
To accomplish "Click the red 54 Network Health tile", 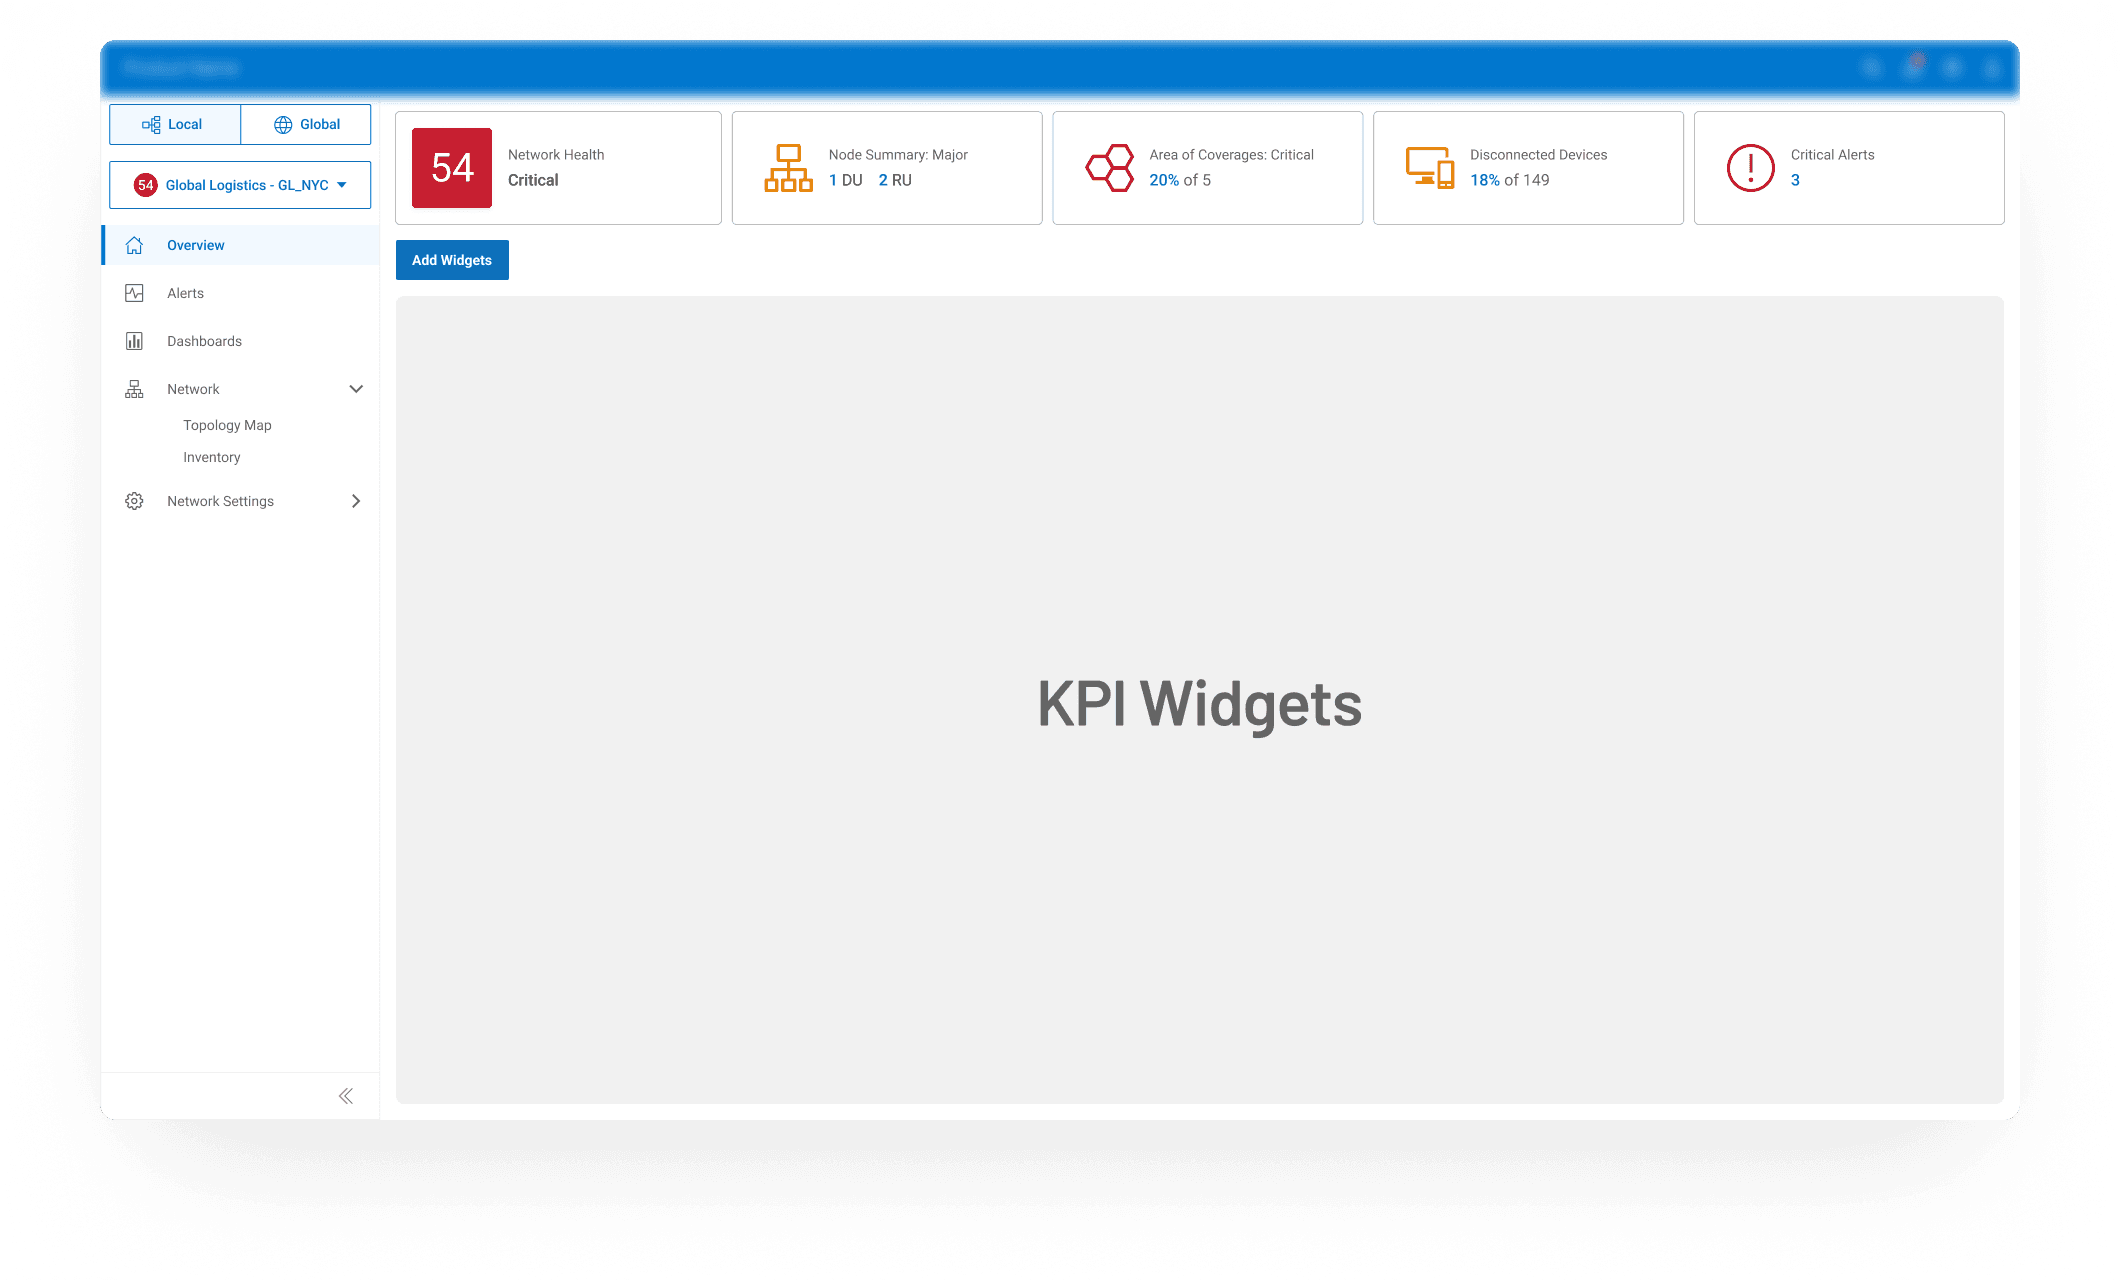I will 452,168.
